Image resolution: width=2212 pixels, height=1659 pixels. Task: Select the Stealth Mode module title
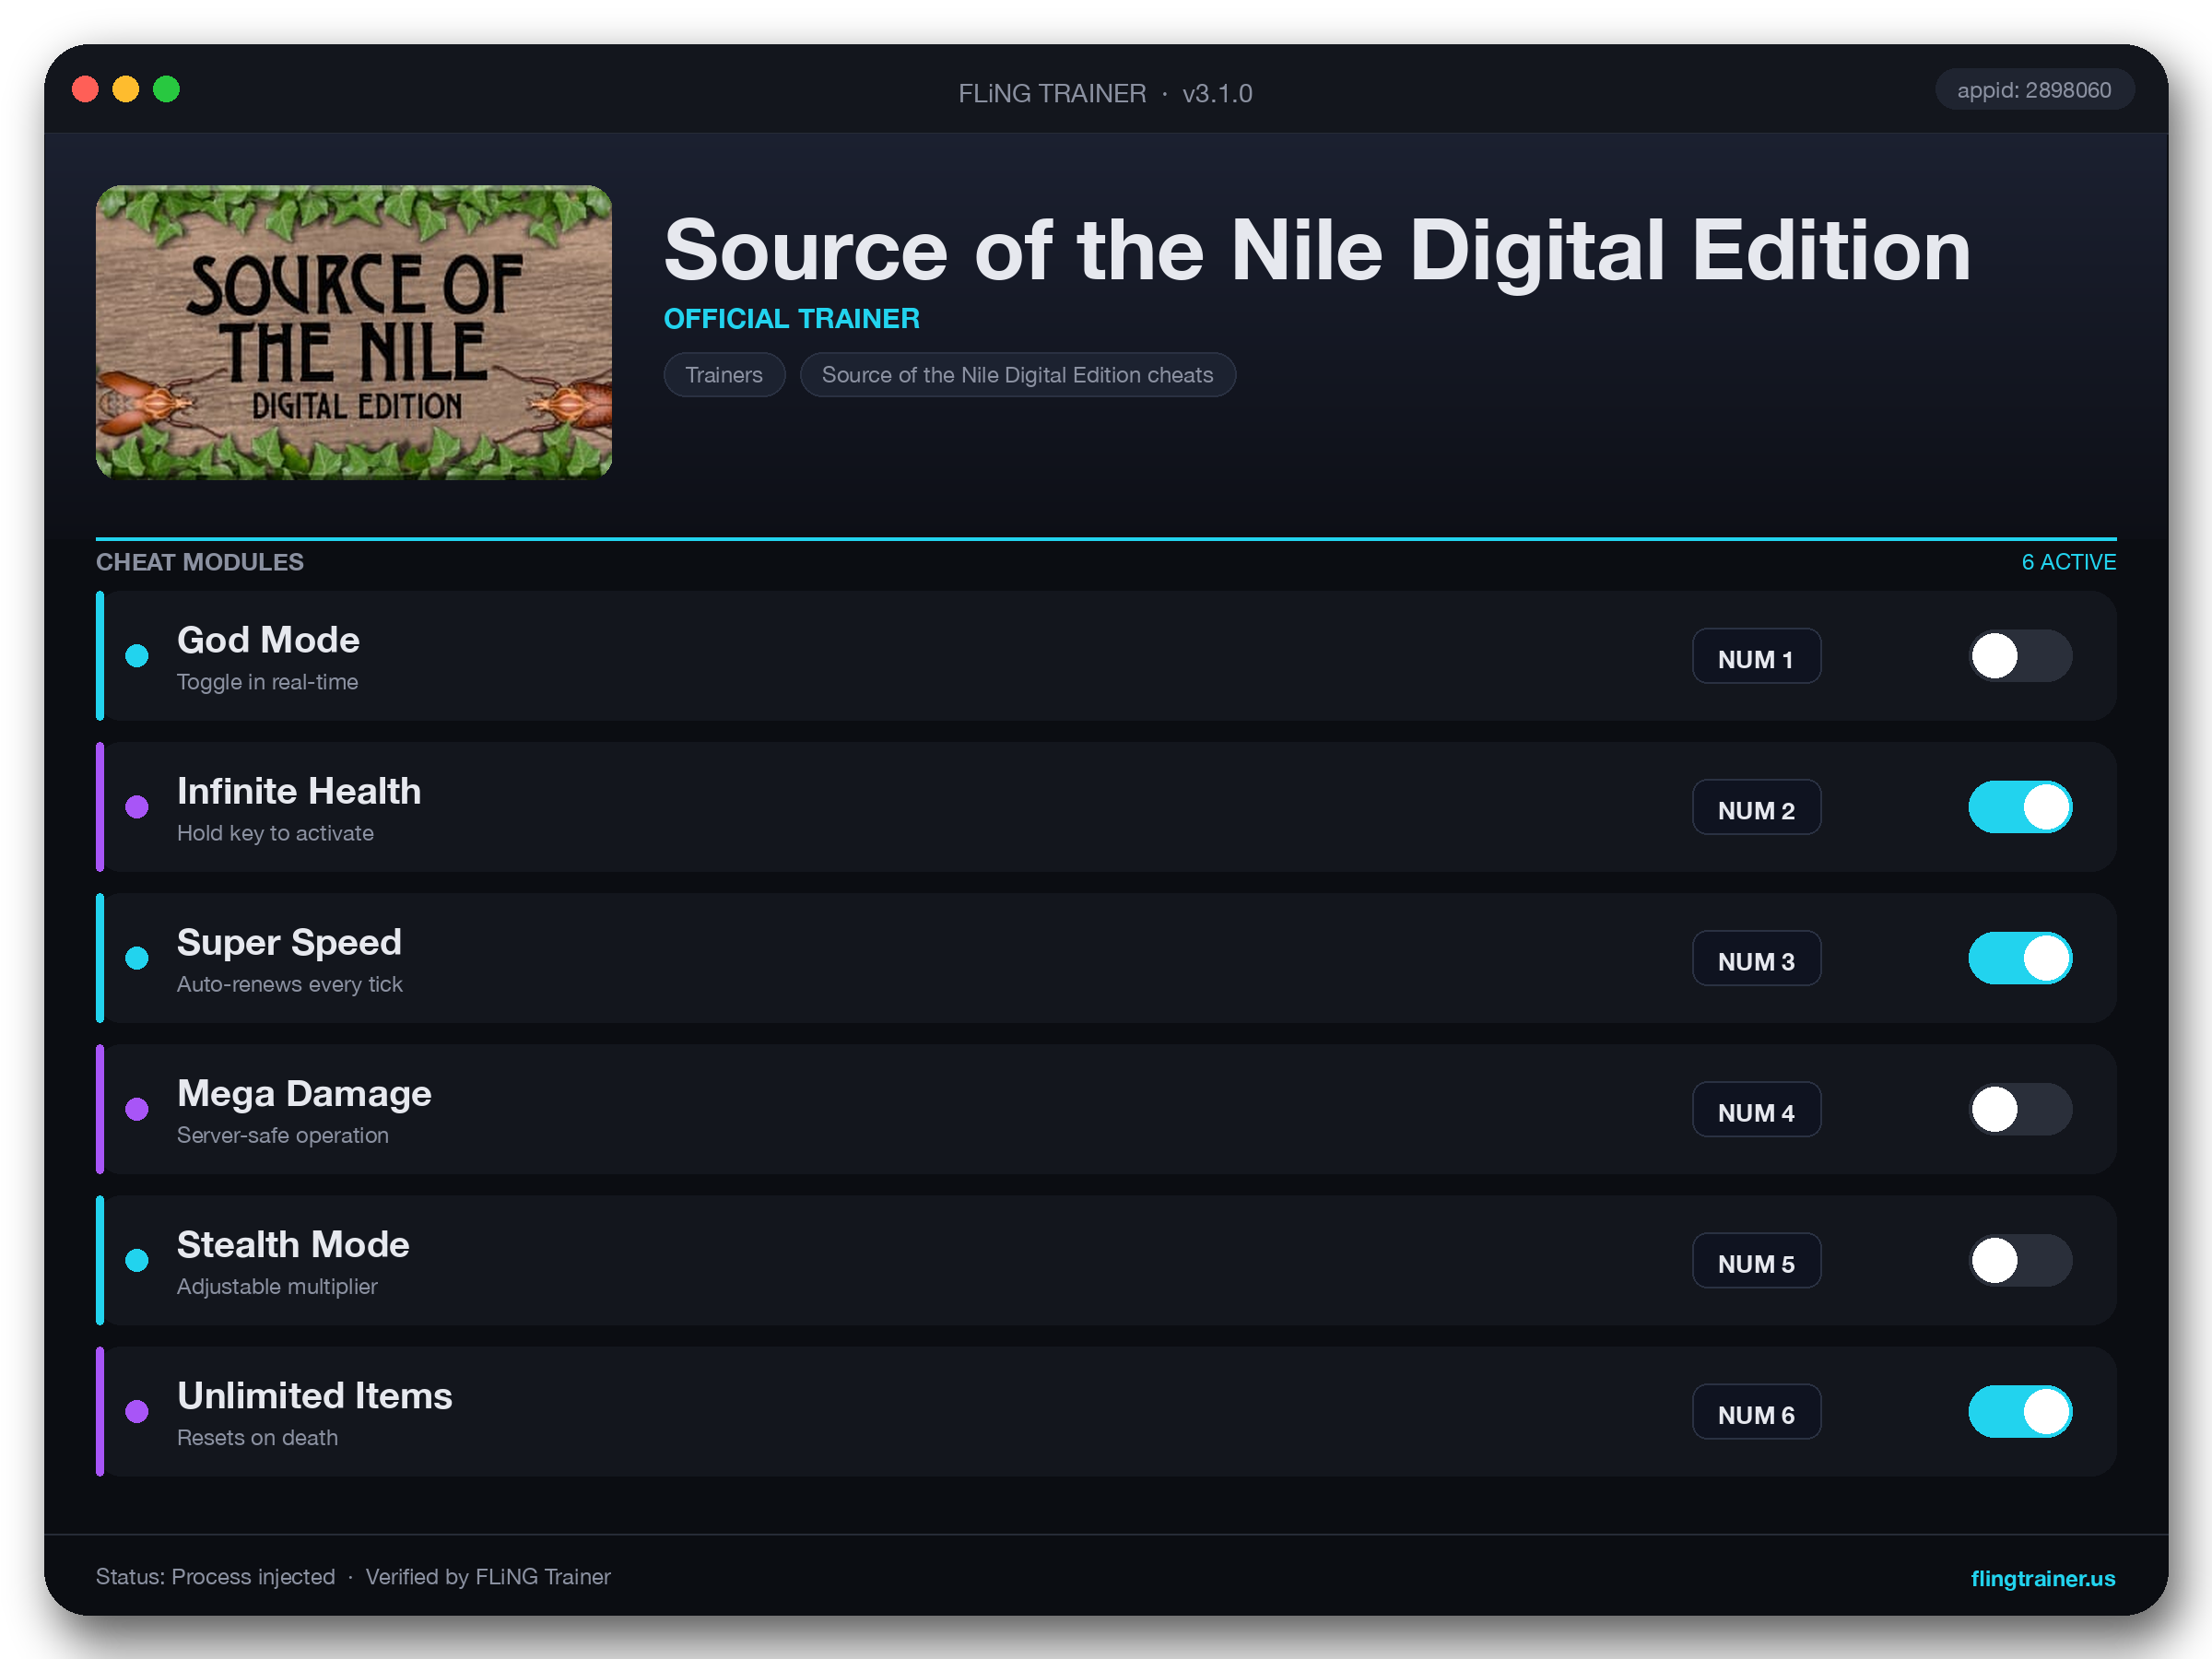(293, 1244)
